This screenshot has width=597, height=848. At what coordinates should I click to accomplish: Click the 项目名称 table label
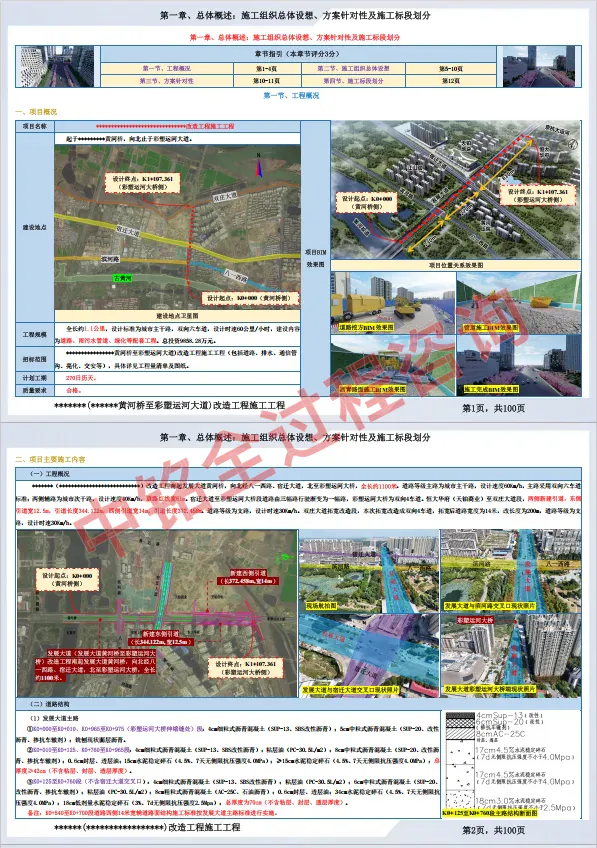(x=35, y=126)
